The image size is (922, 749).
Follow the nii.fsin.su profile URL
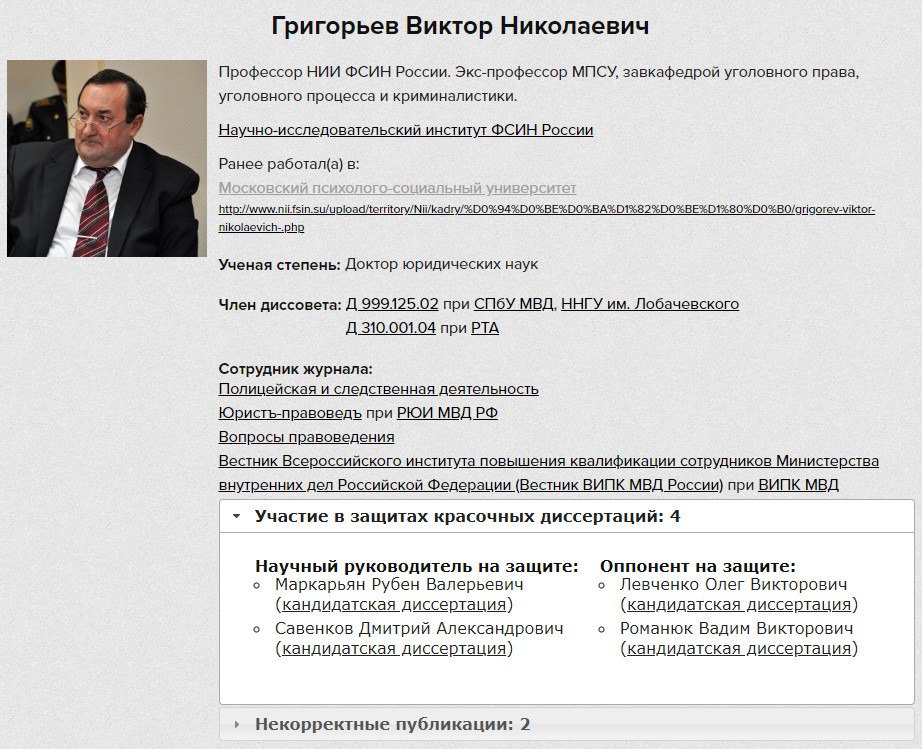[x=547, y=218]
